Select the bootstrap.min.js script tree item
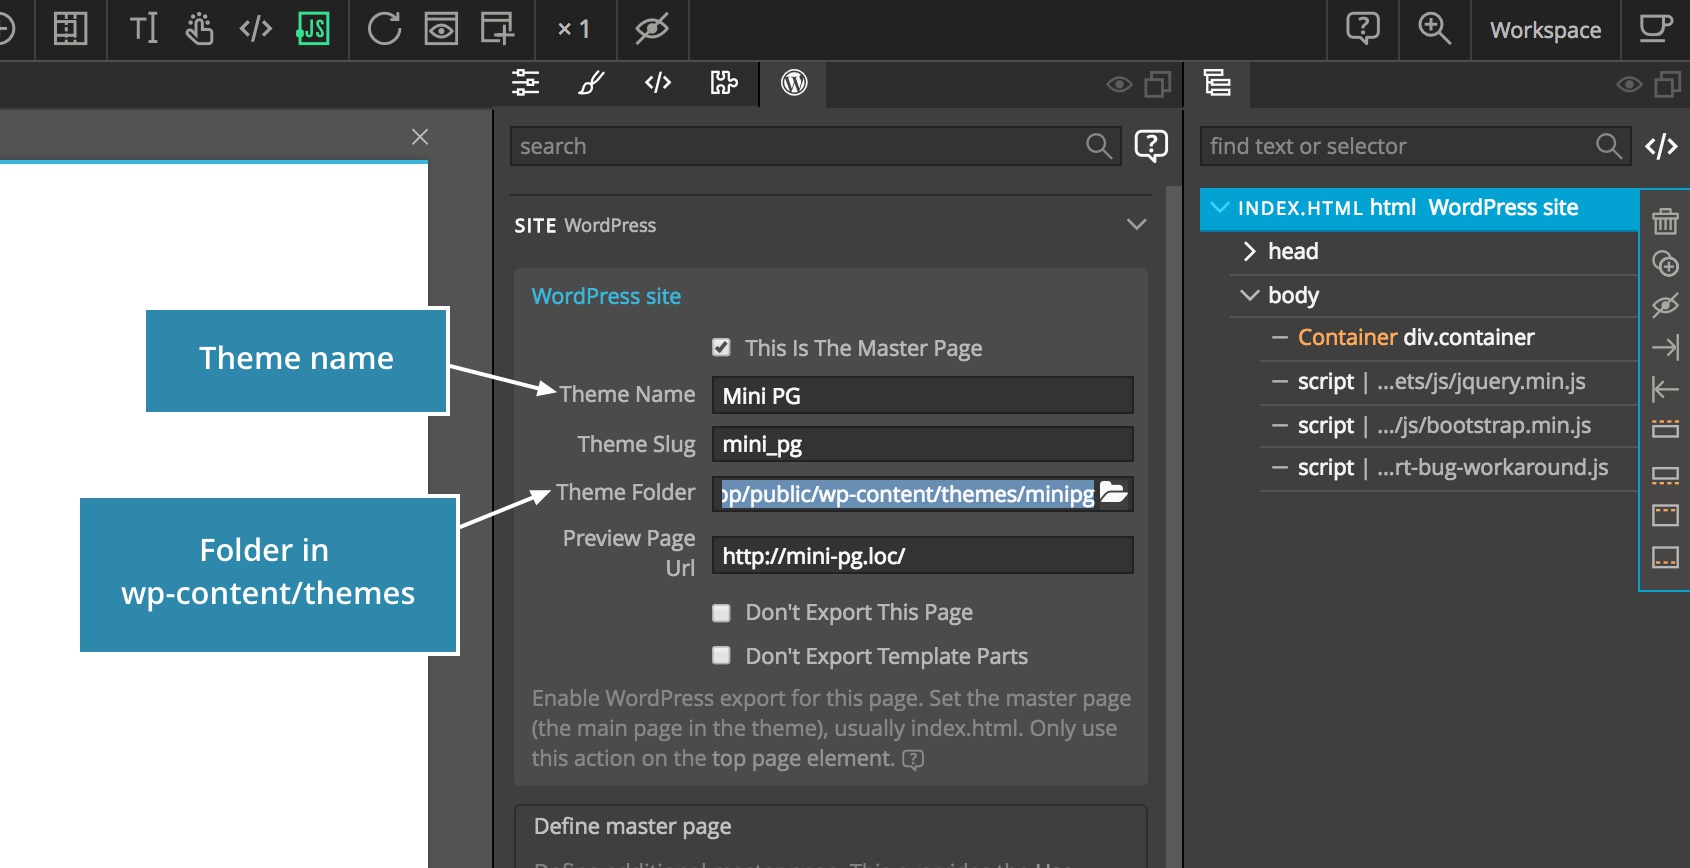 pos(1444,425)
